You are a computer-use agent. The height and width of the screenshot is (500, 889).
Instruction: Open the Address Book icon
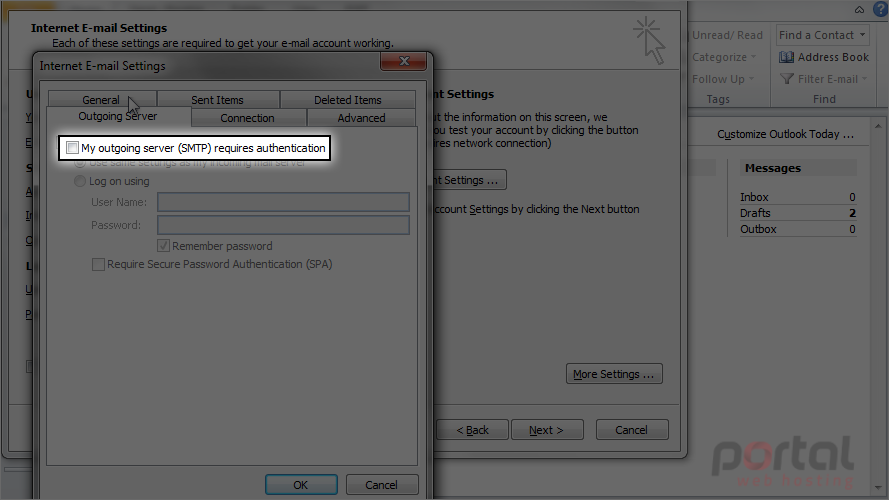pyautogui.click(x=786, y=57)
